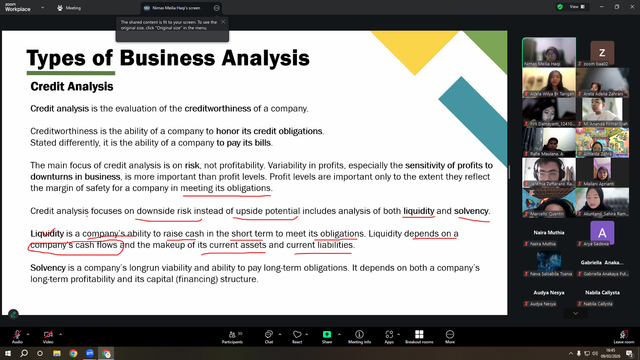Expand chat options arrow next to Chat
Viewport: 640px width, 360px height.
pyautogui.click(x=280, y=334)
